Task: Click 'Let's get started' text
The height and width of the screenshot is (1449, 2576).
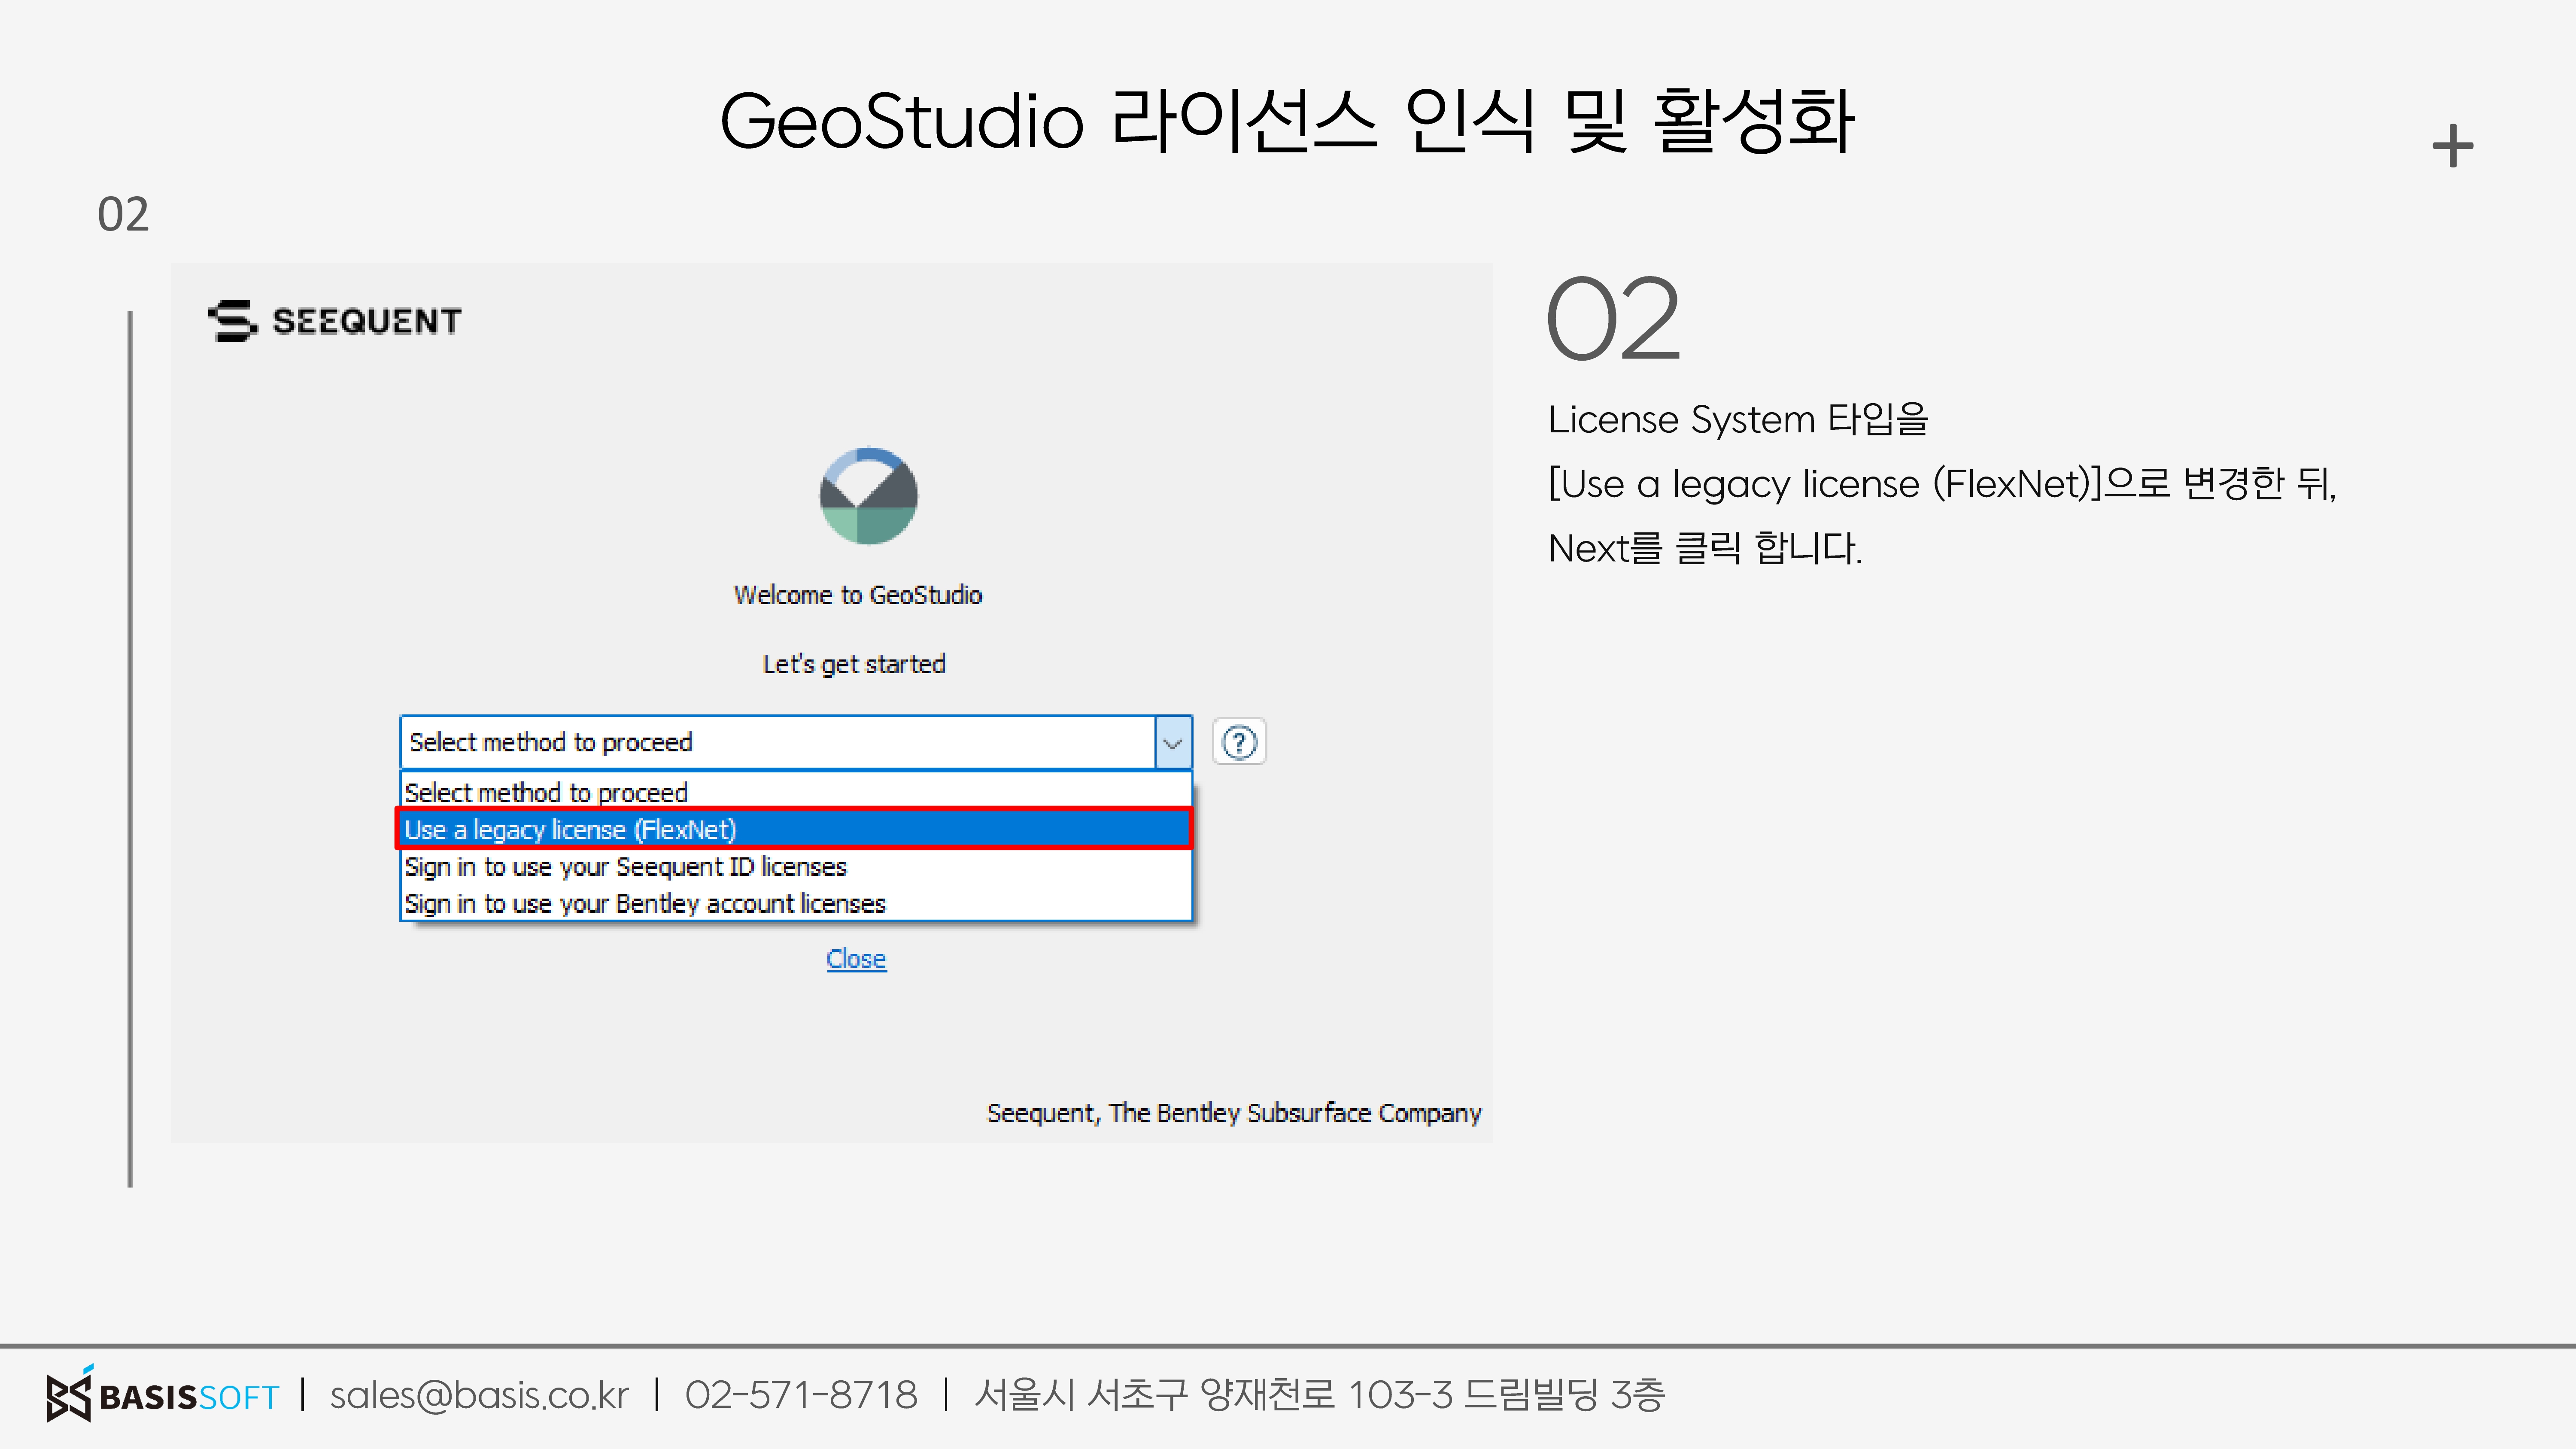Action: 854,664
